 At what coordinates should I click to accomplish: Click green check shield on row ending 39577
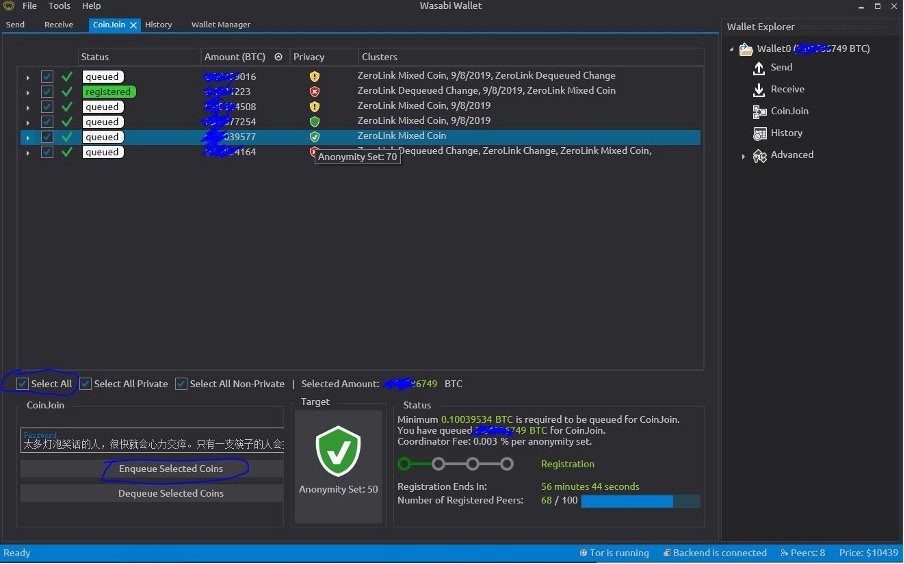[314, 137]
